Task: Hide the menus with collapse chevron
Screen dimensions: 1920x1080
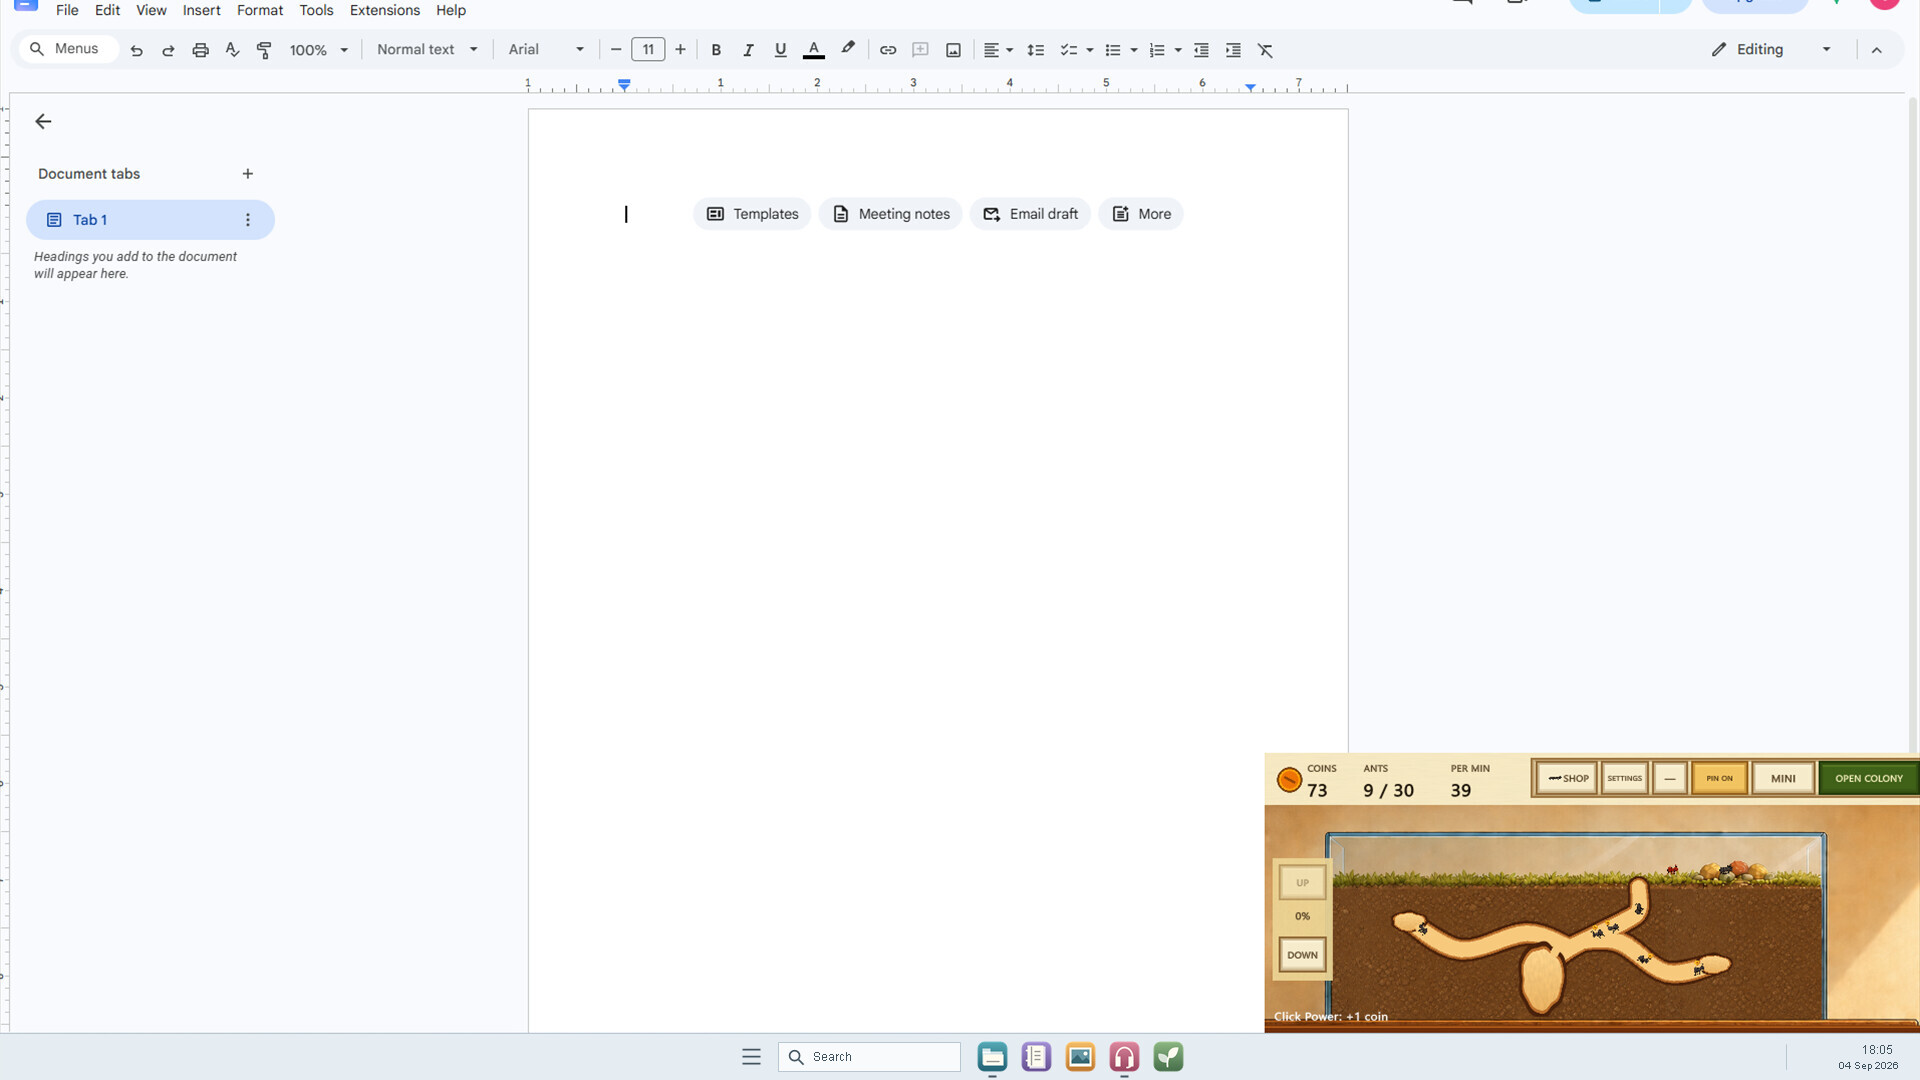Action: tap(1877, 50)
